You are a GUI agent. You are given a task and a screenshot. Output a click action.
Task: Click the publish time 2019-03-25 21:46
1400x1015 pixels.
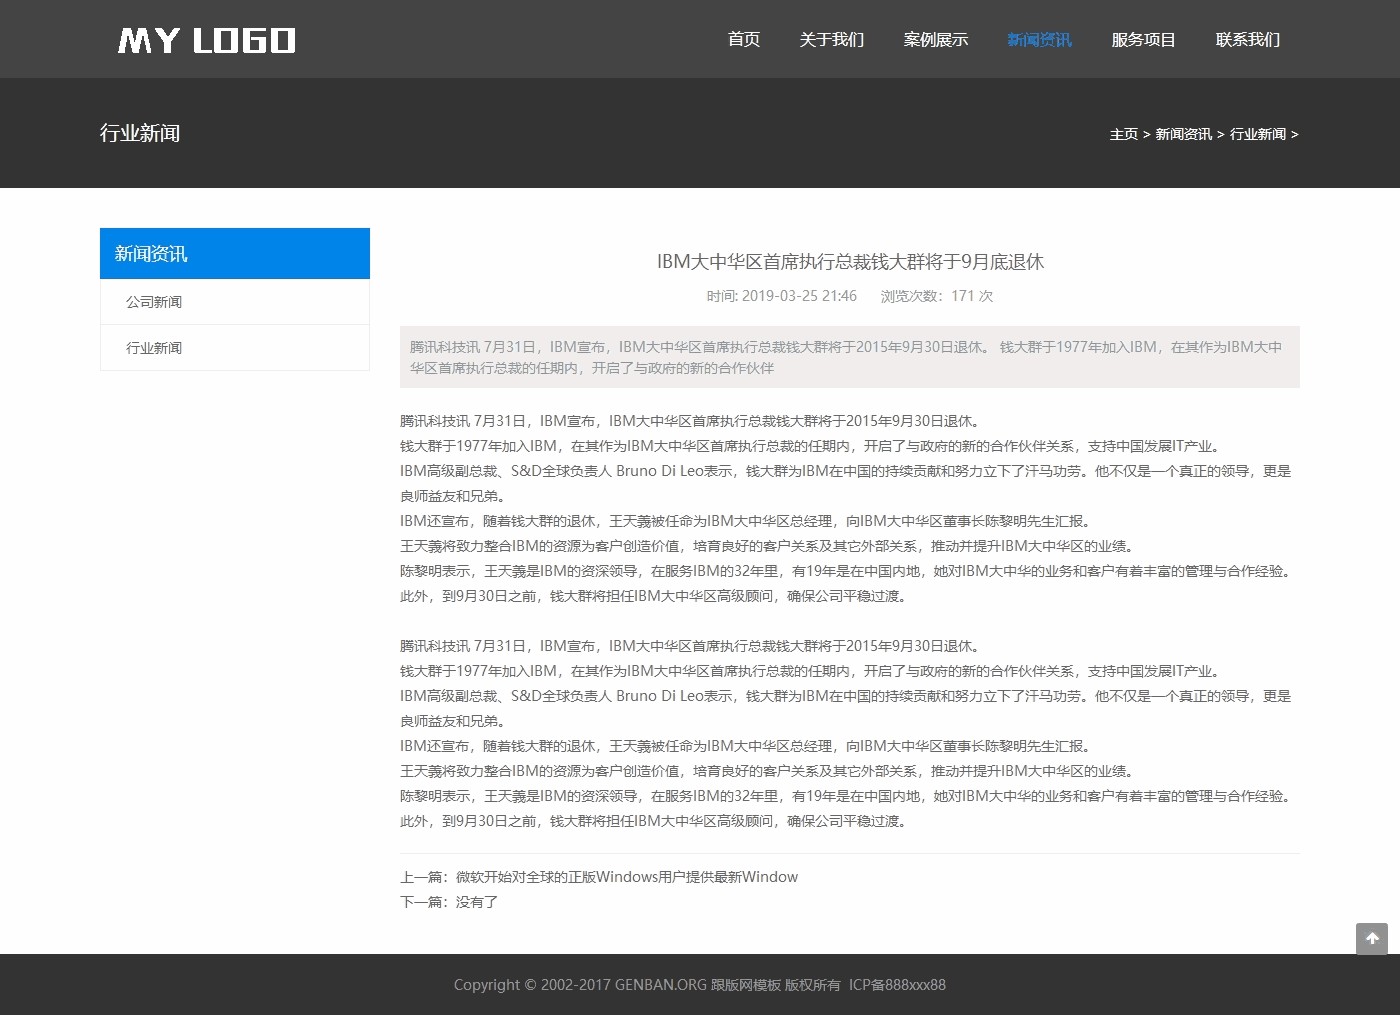tap(782, 296)
